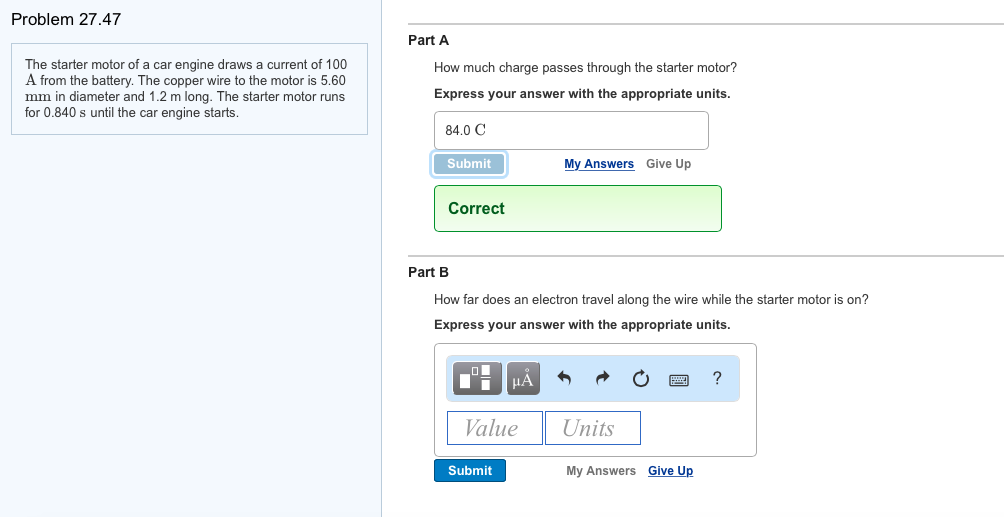The width and height of the screenshot is (1004, 517).
Task: Reset the Part B answer with circular arrow
Action: coord(641,378)
